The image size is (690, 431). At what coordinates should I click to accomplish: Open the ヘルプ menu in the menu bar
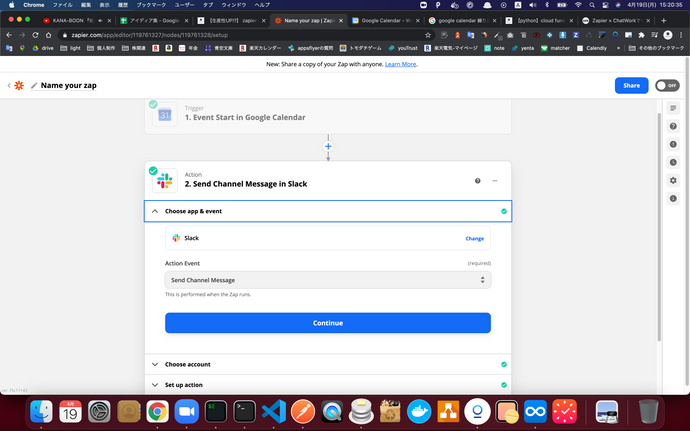coord(262,5)
